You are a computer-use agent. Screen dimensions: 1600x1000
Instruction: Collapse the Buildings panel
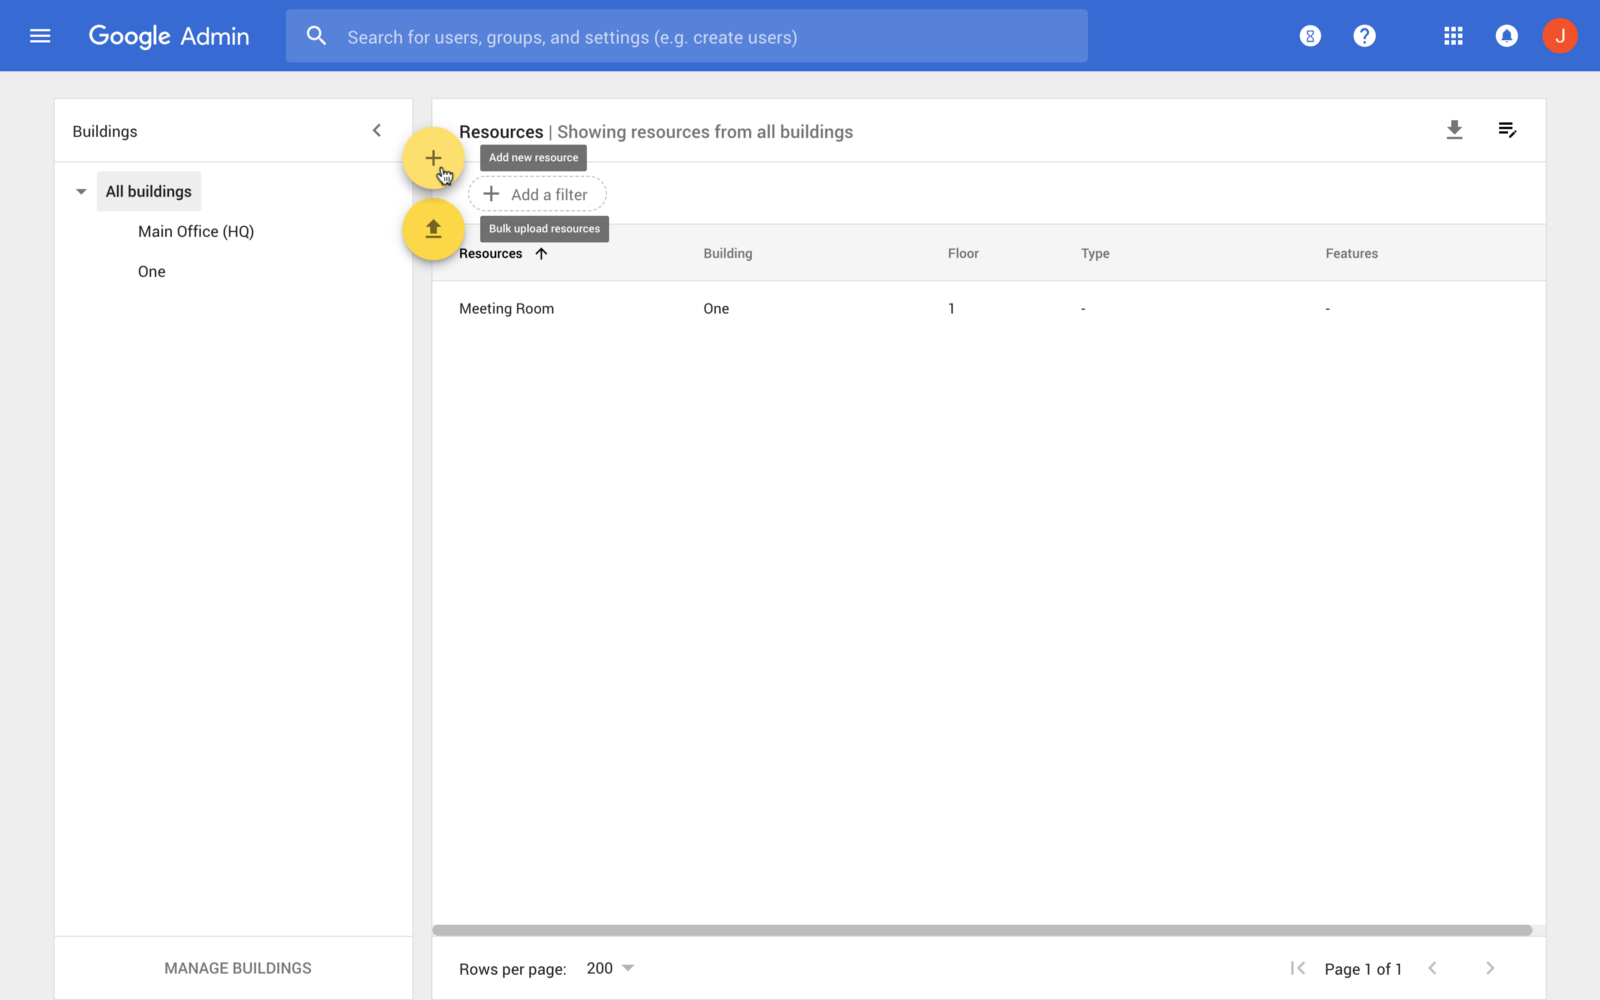pyautogui.click(x=377, y=130)
